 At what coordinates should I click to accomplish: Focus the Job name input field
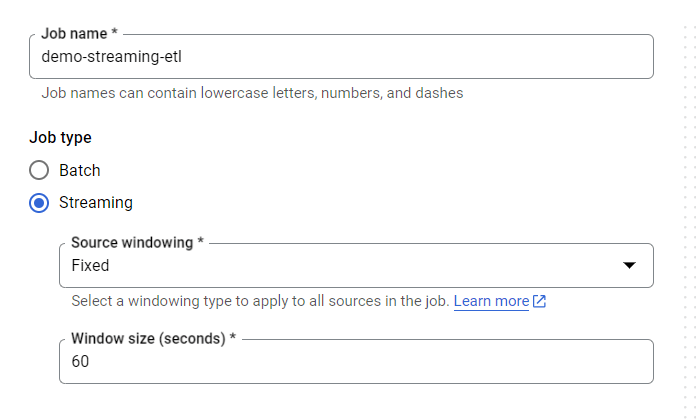tap(400, 57)
